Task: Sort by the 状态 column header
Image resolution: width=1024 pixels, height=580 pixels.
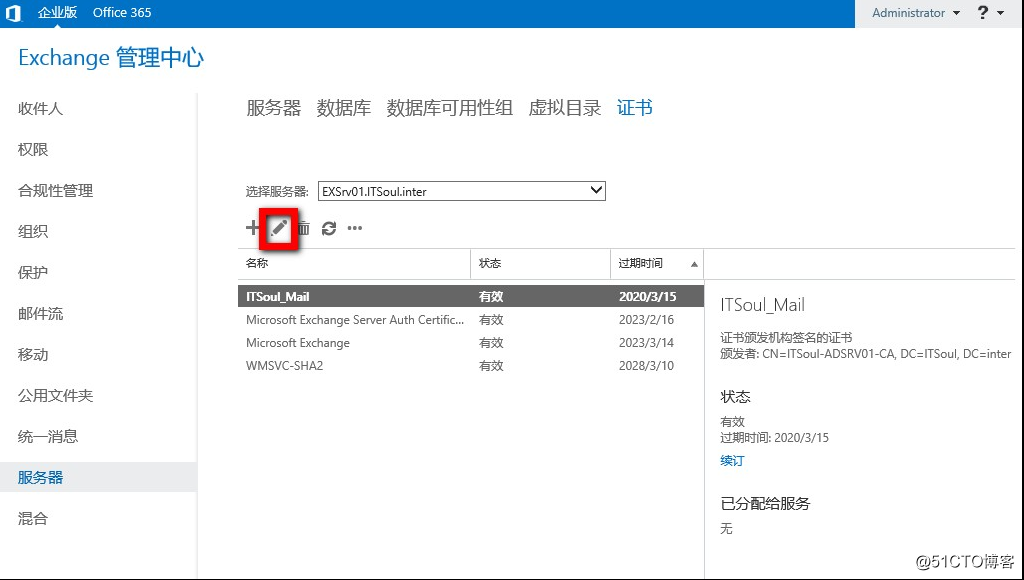Action: pos(541,263)
